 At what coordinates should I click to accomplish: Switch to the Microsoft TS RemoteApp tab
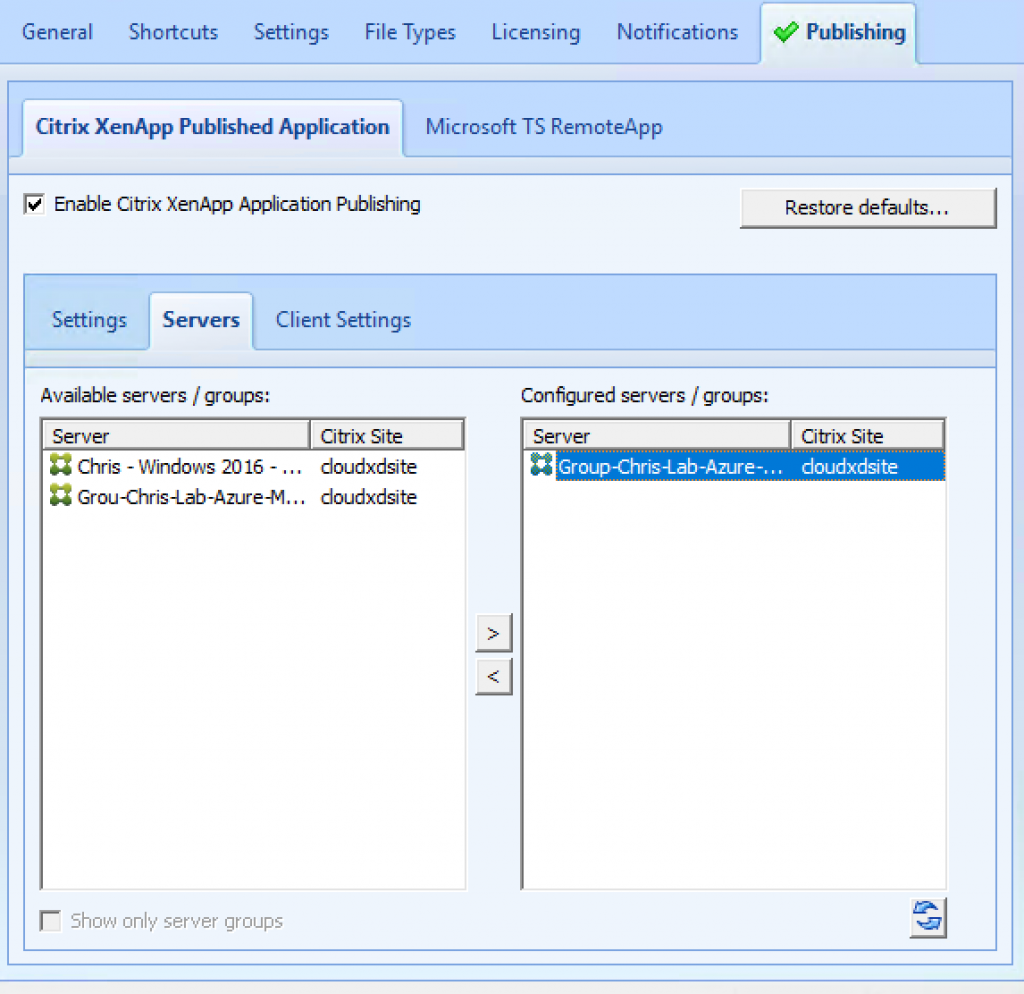click(x=543, y=127)
